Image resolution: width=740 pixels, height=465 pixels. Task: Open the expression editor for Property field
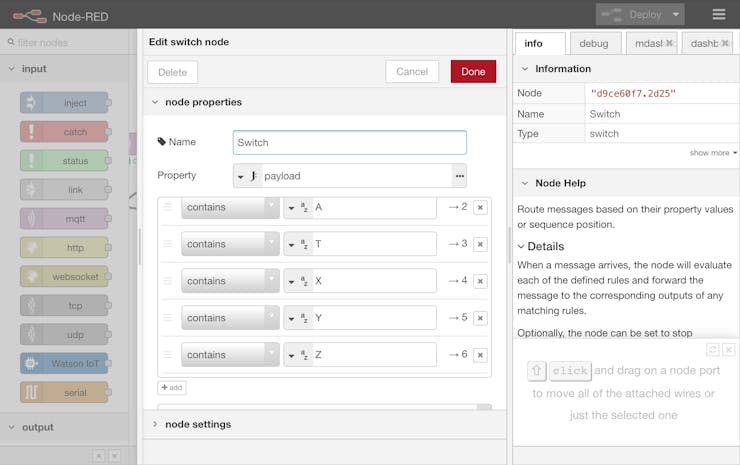[459, 176]
